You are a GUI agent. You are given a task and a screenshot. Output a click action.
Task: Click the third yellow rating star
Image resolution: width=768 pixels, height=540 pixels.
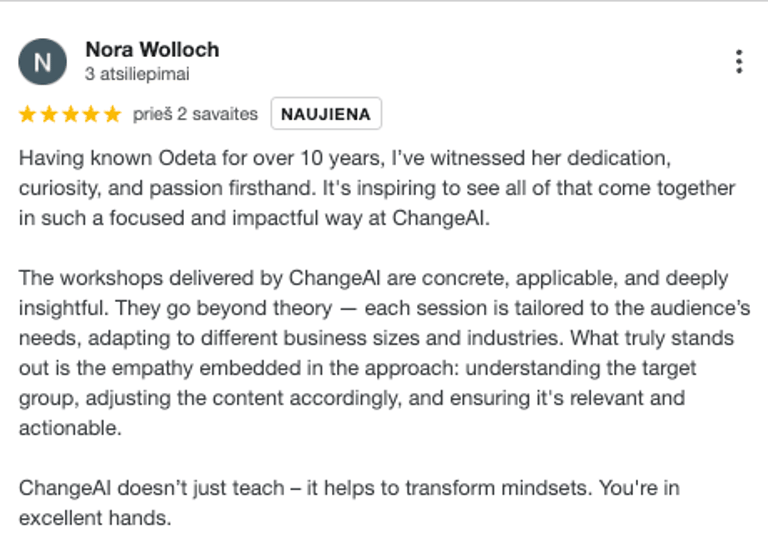click(x=71, y=114)
